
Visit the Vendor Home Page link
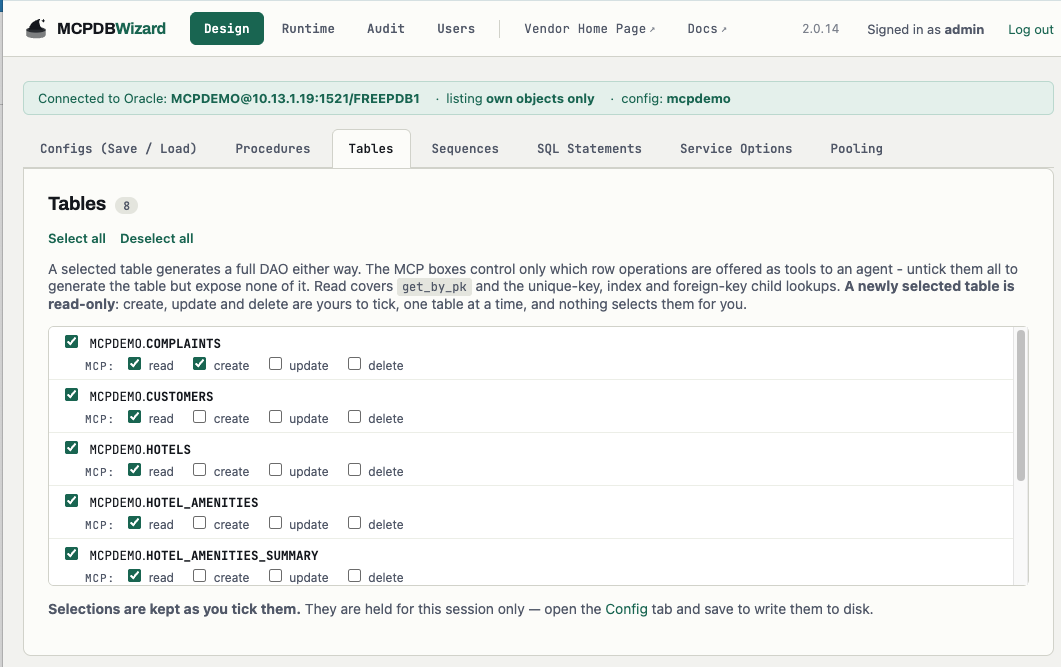tap(589, 28)
